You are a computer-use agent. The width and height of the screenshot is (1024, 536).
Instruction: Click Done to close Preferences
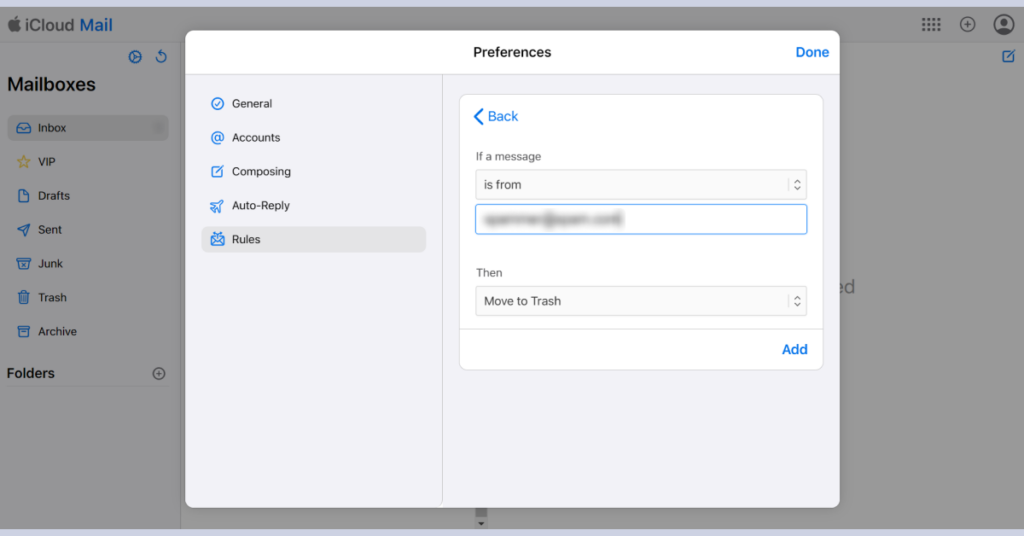pos(811,52)
